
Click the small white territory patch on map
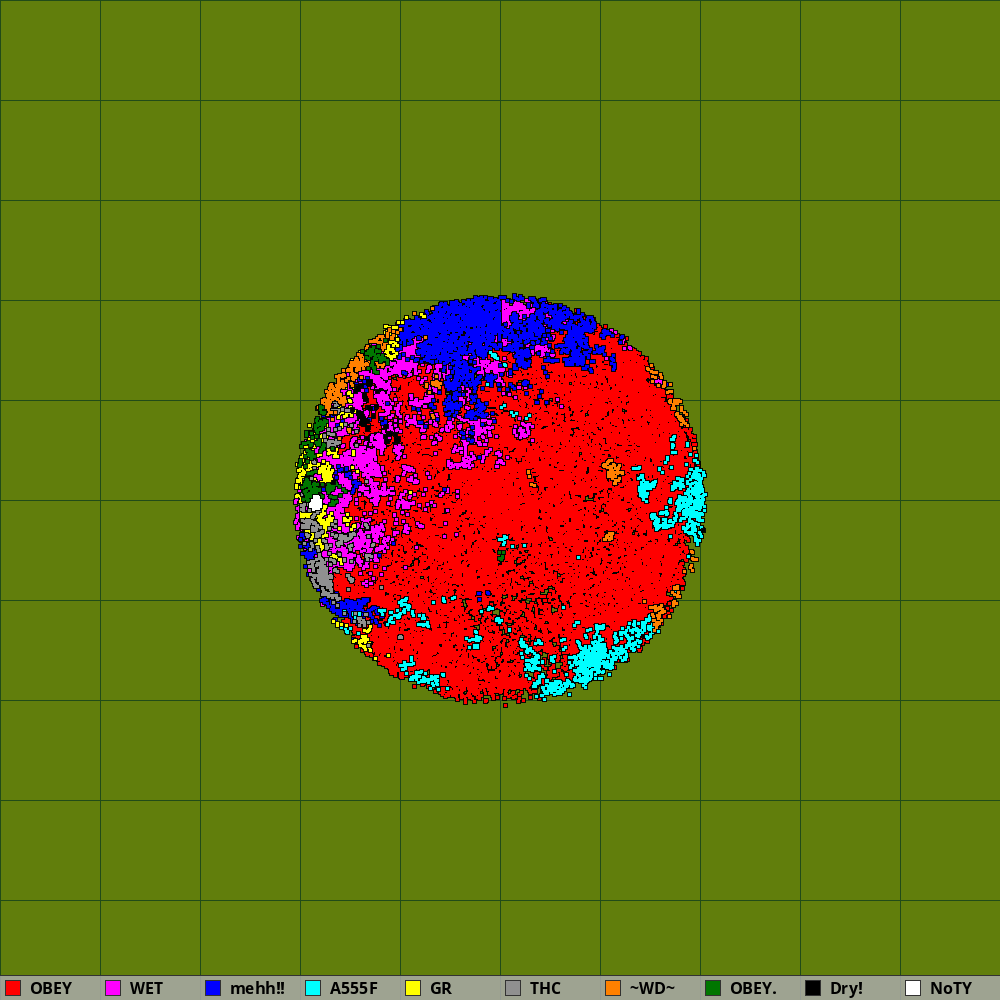(316, 502)
